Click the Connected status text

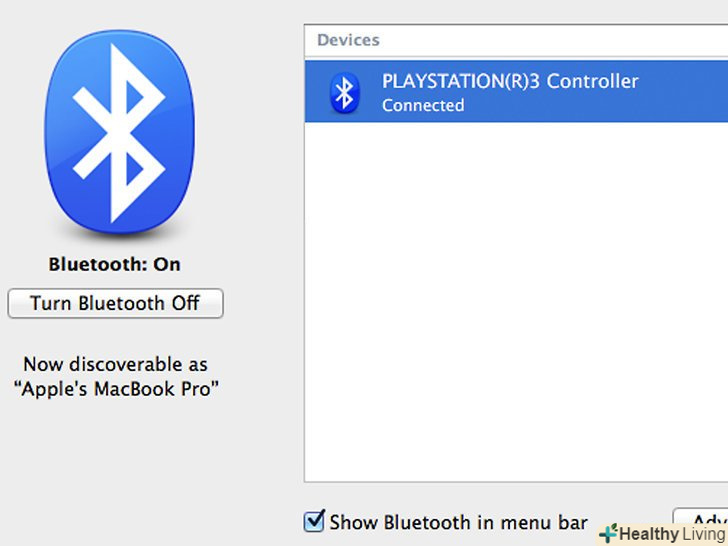tap(423, 105)
